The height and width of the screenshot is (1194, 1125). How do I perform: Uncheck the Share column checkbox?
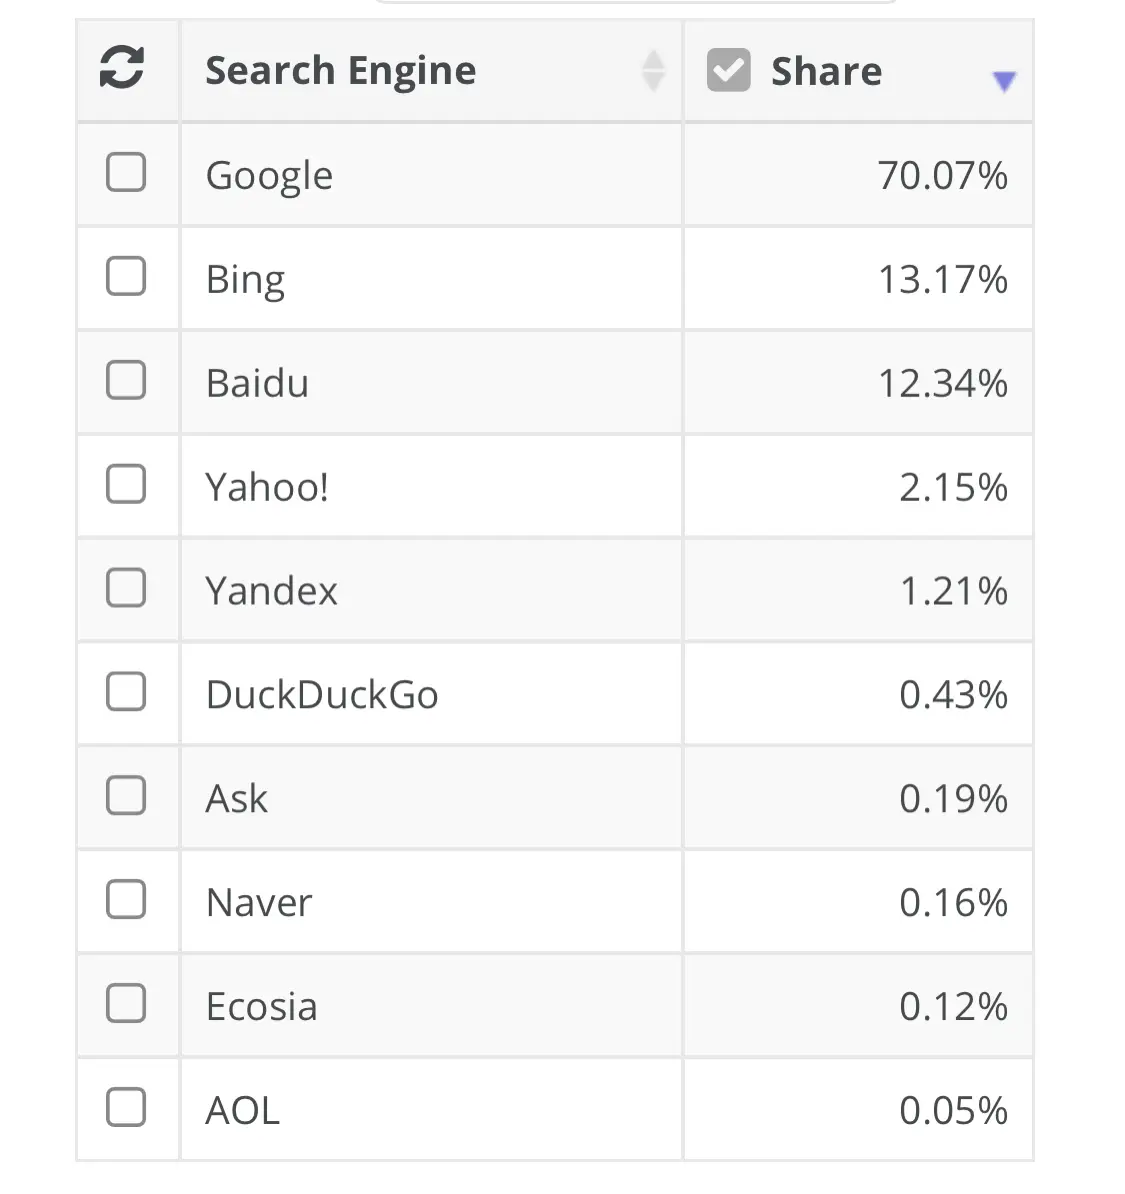[x=728, y=71]
